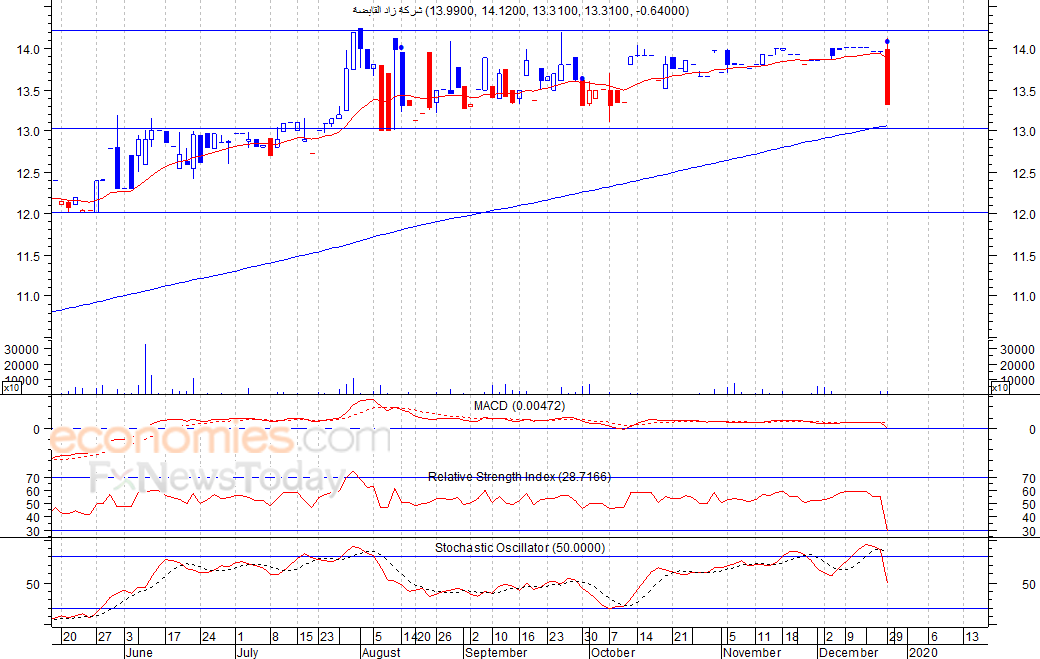Click the blue dot above the last candle
The width and height of the screenshot is (1040, 659).
887,41
